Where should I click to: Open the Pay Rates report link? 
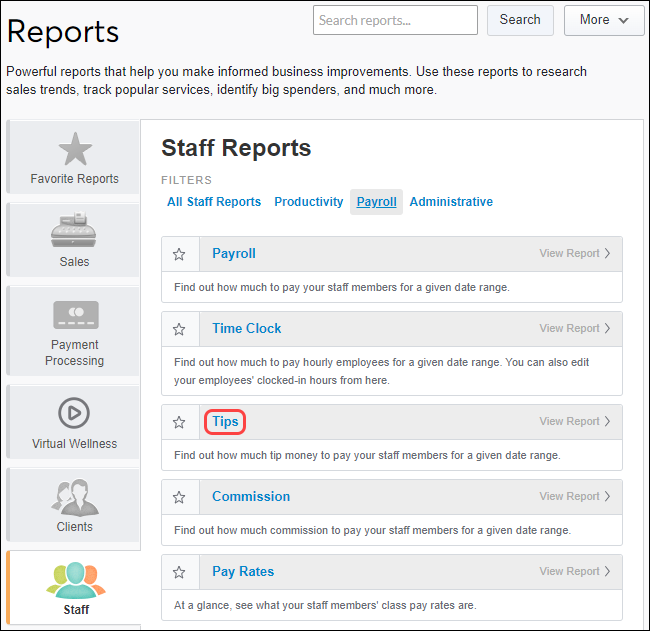pyautogui.click(x=243, y=572)
